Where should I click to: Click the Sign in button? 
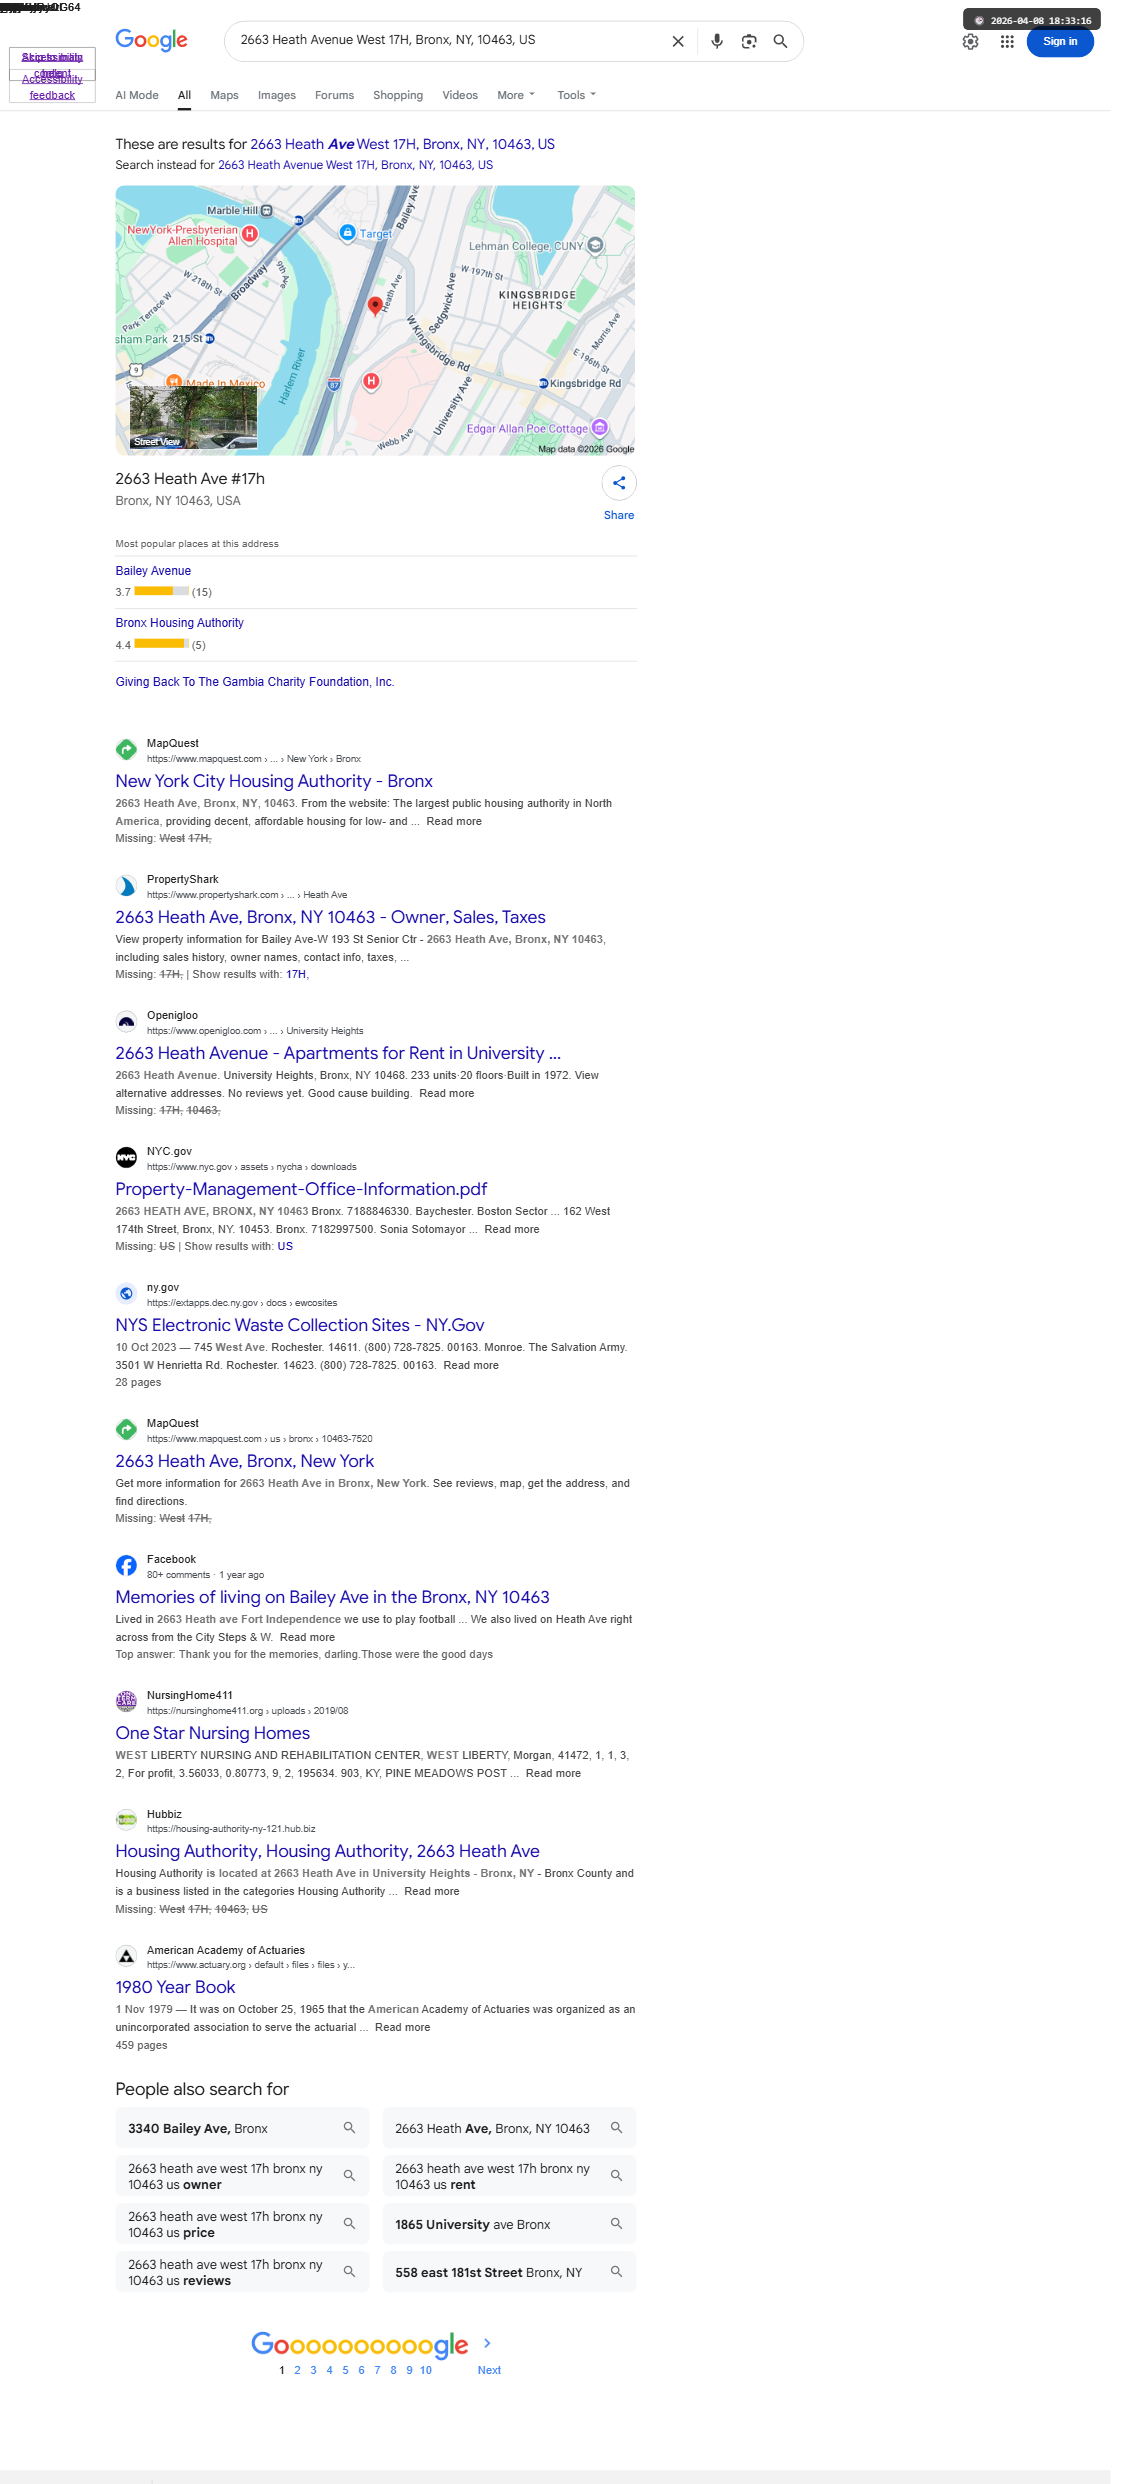pos(1060,42)
